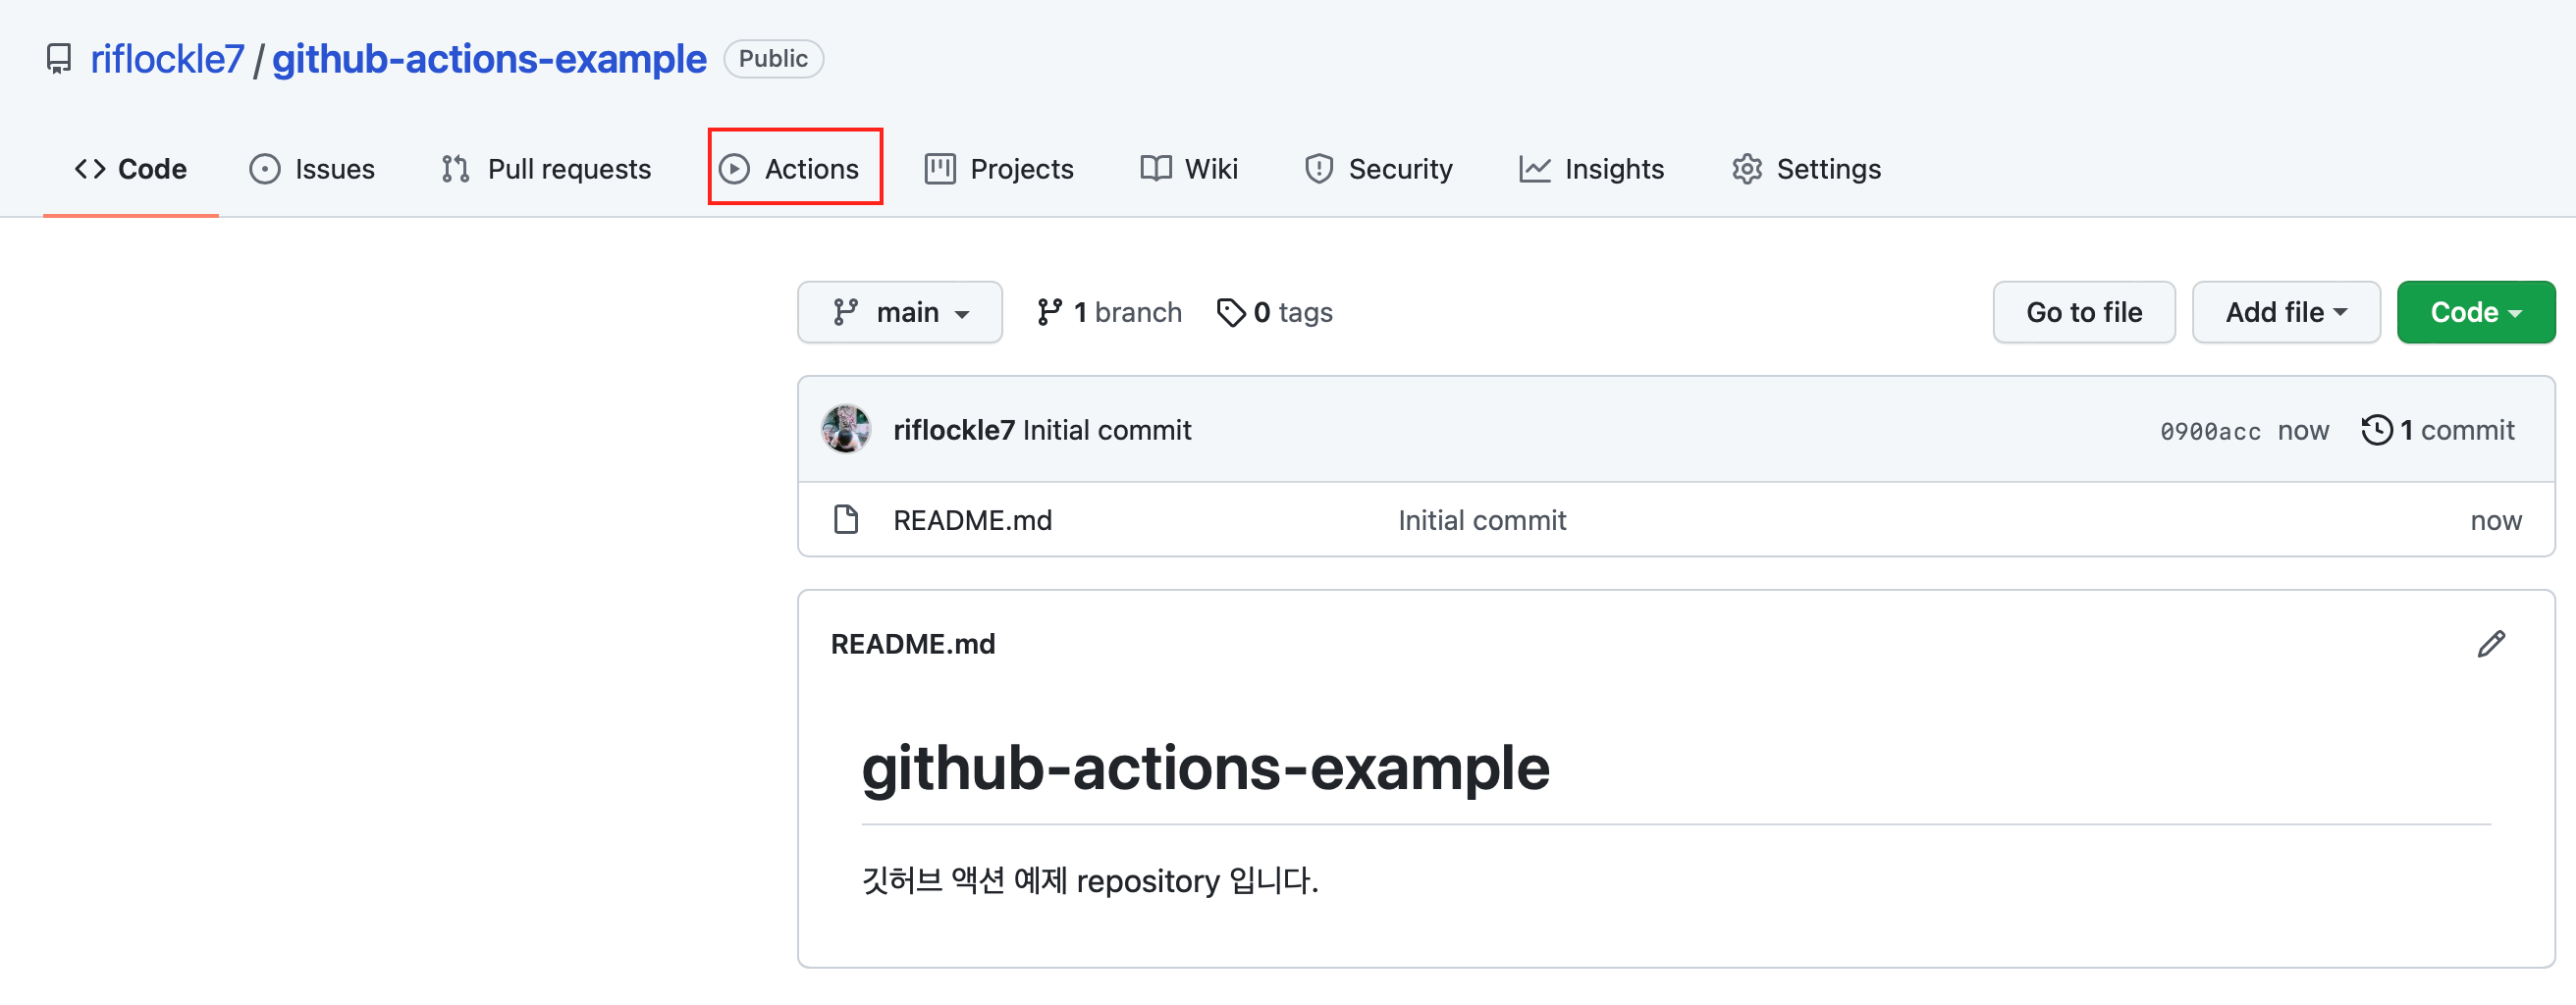View the 0 tags link
The image size is (2576, 1005).
click(x=1275, y=312)
